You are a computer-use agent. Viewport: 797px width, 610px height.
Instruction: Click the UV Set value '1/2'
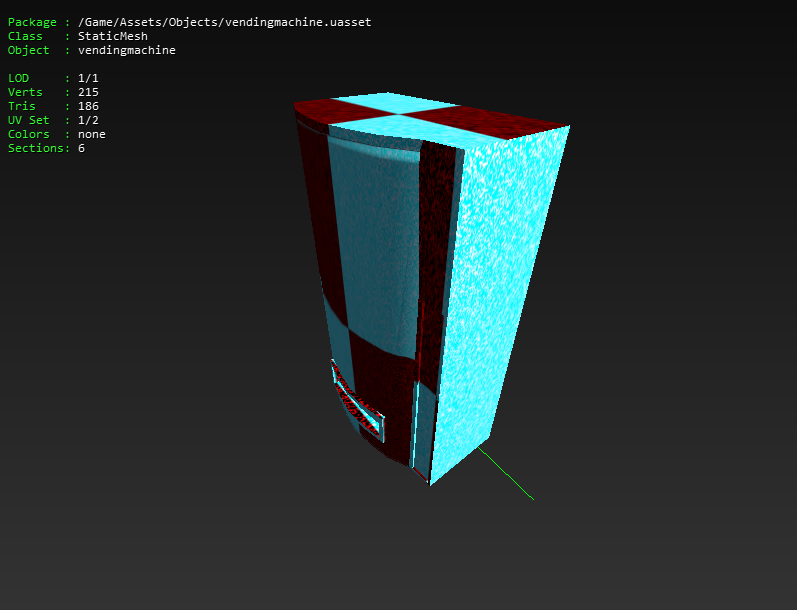click(88, 120)
